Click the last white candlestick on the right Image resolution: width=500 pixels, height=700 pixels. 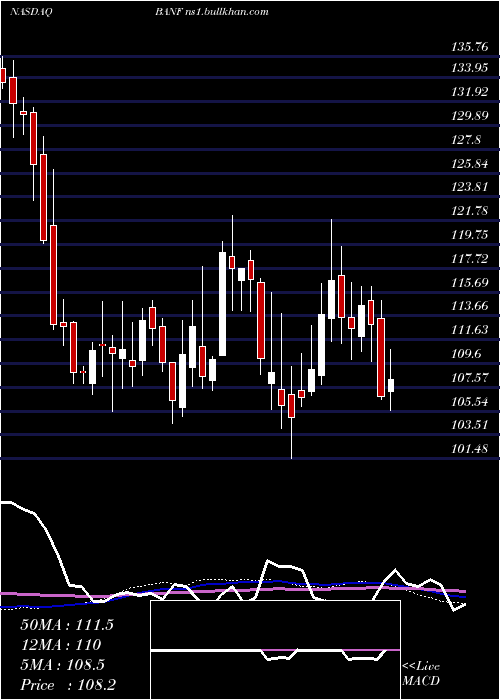[391, 385]
